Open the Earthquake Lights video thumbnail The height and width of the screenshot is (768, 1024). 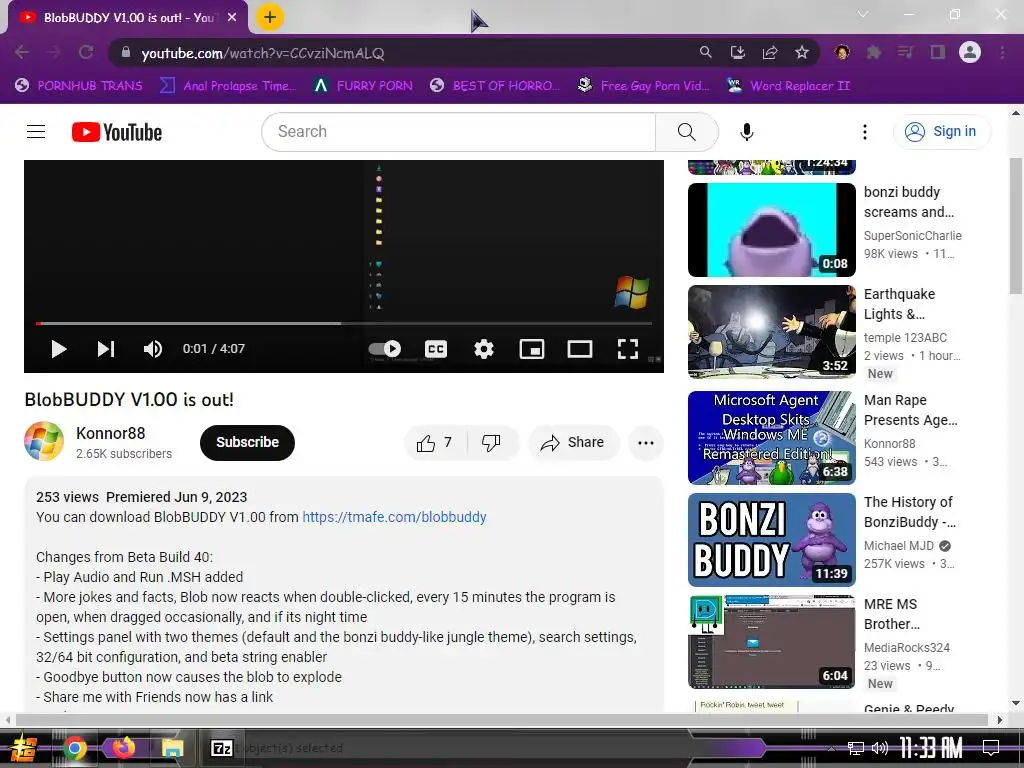771,332
